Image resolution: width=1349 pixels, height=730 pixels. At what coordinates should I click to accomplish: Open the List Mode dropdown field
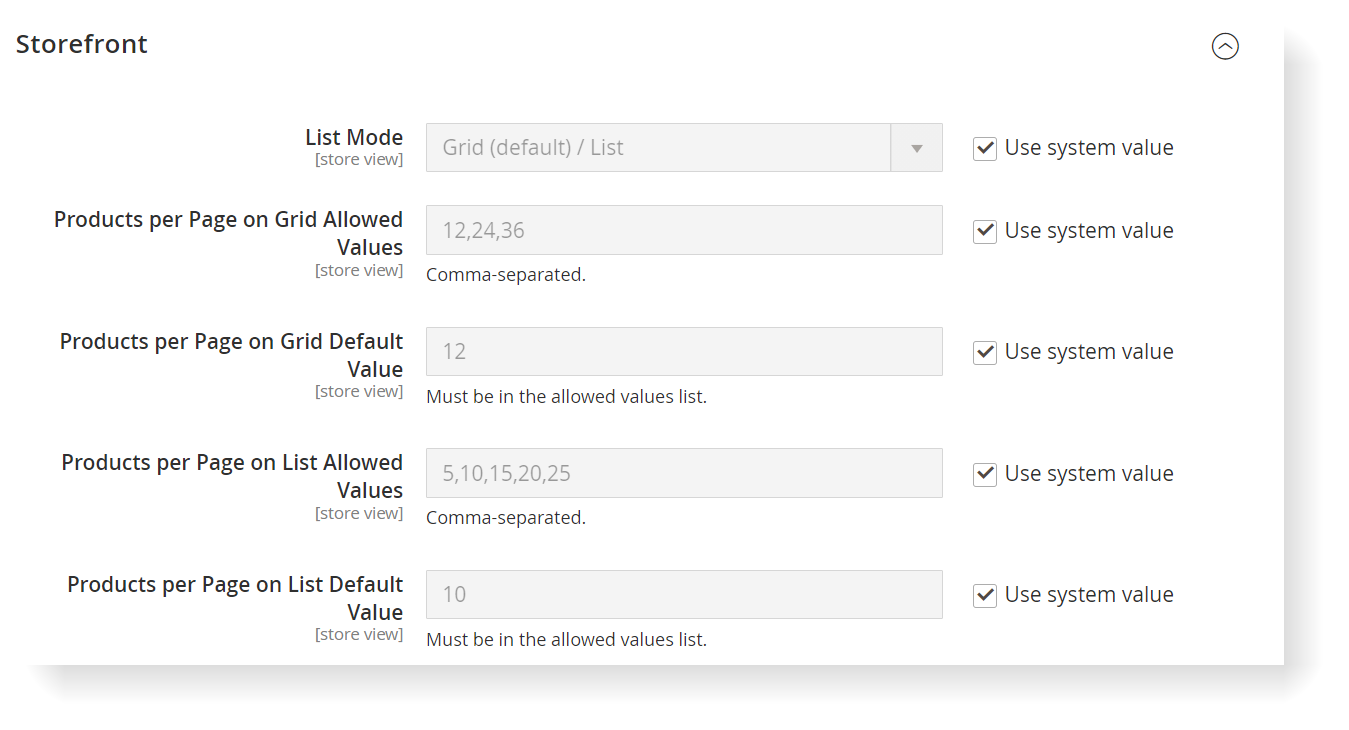click(x=658, y=148)
